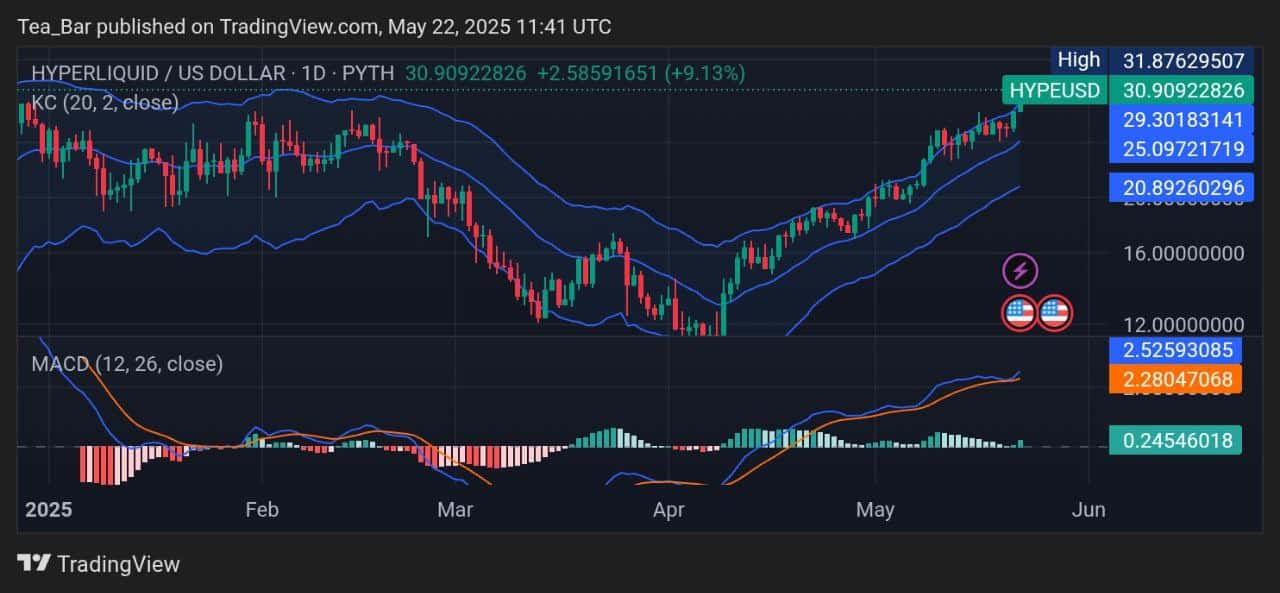Screen dimensions: 1280x593
Task: Select middle Keltner value 25.09721719
Action: click(x=1183, y=149)
